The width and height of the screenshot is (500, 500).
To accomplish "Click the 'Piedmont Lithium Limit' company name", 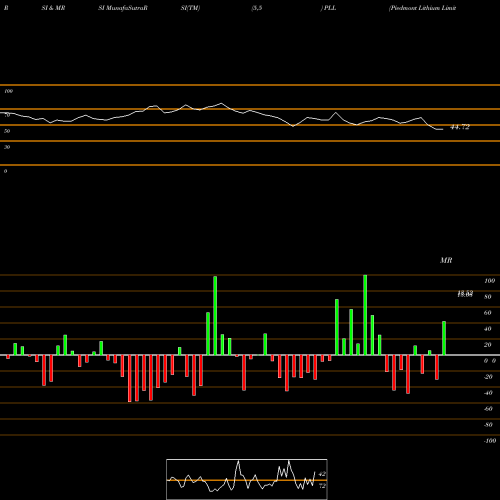I will 422,8.
